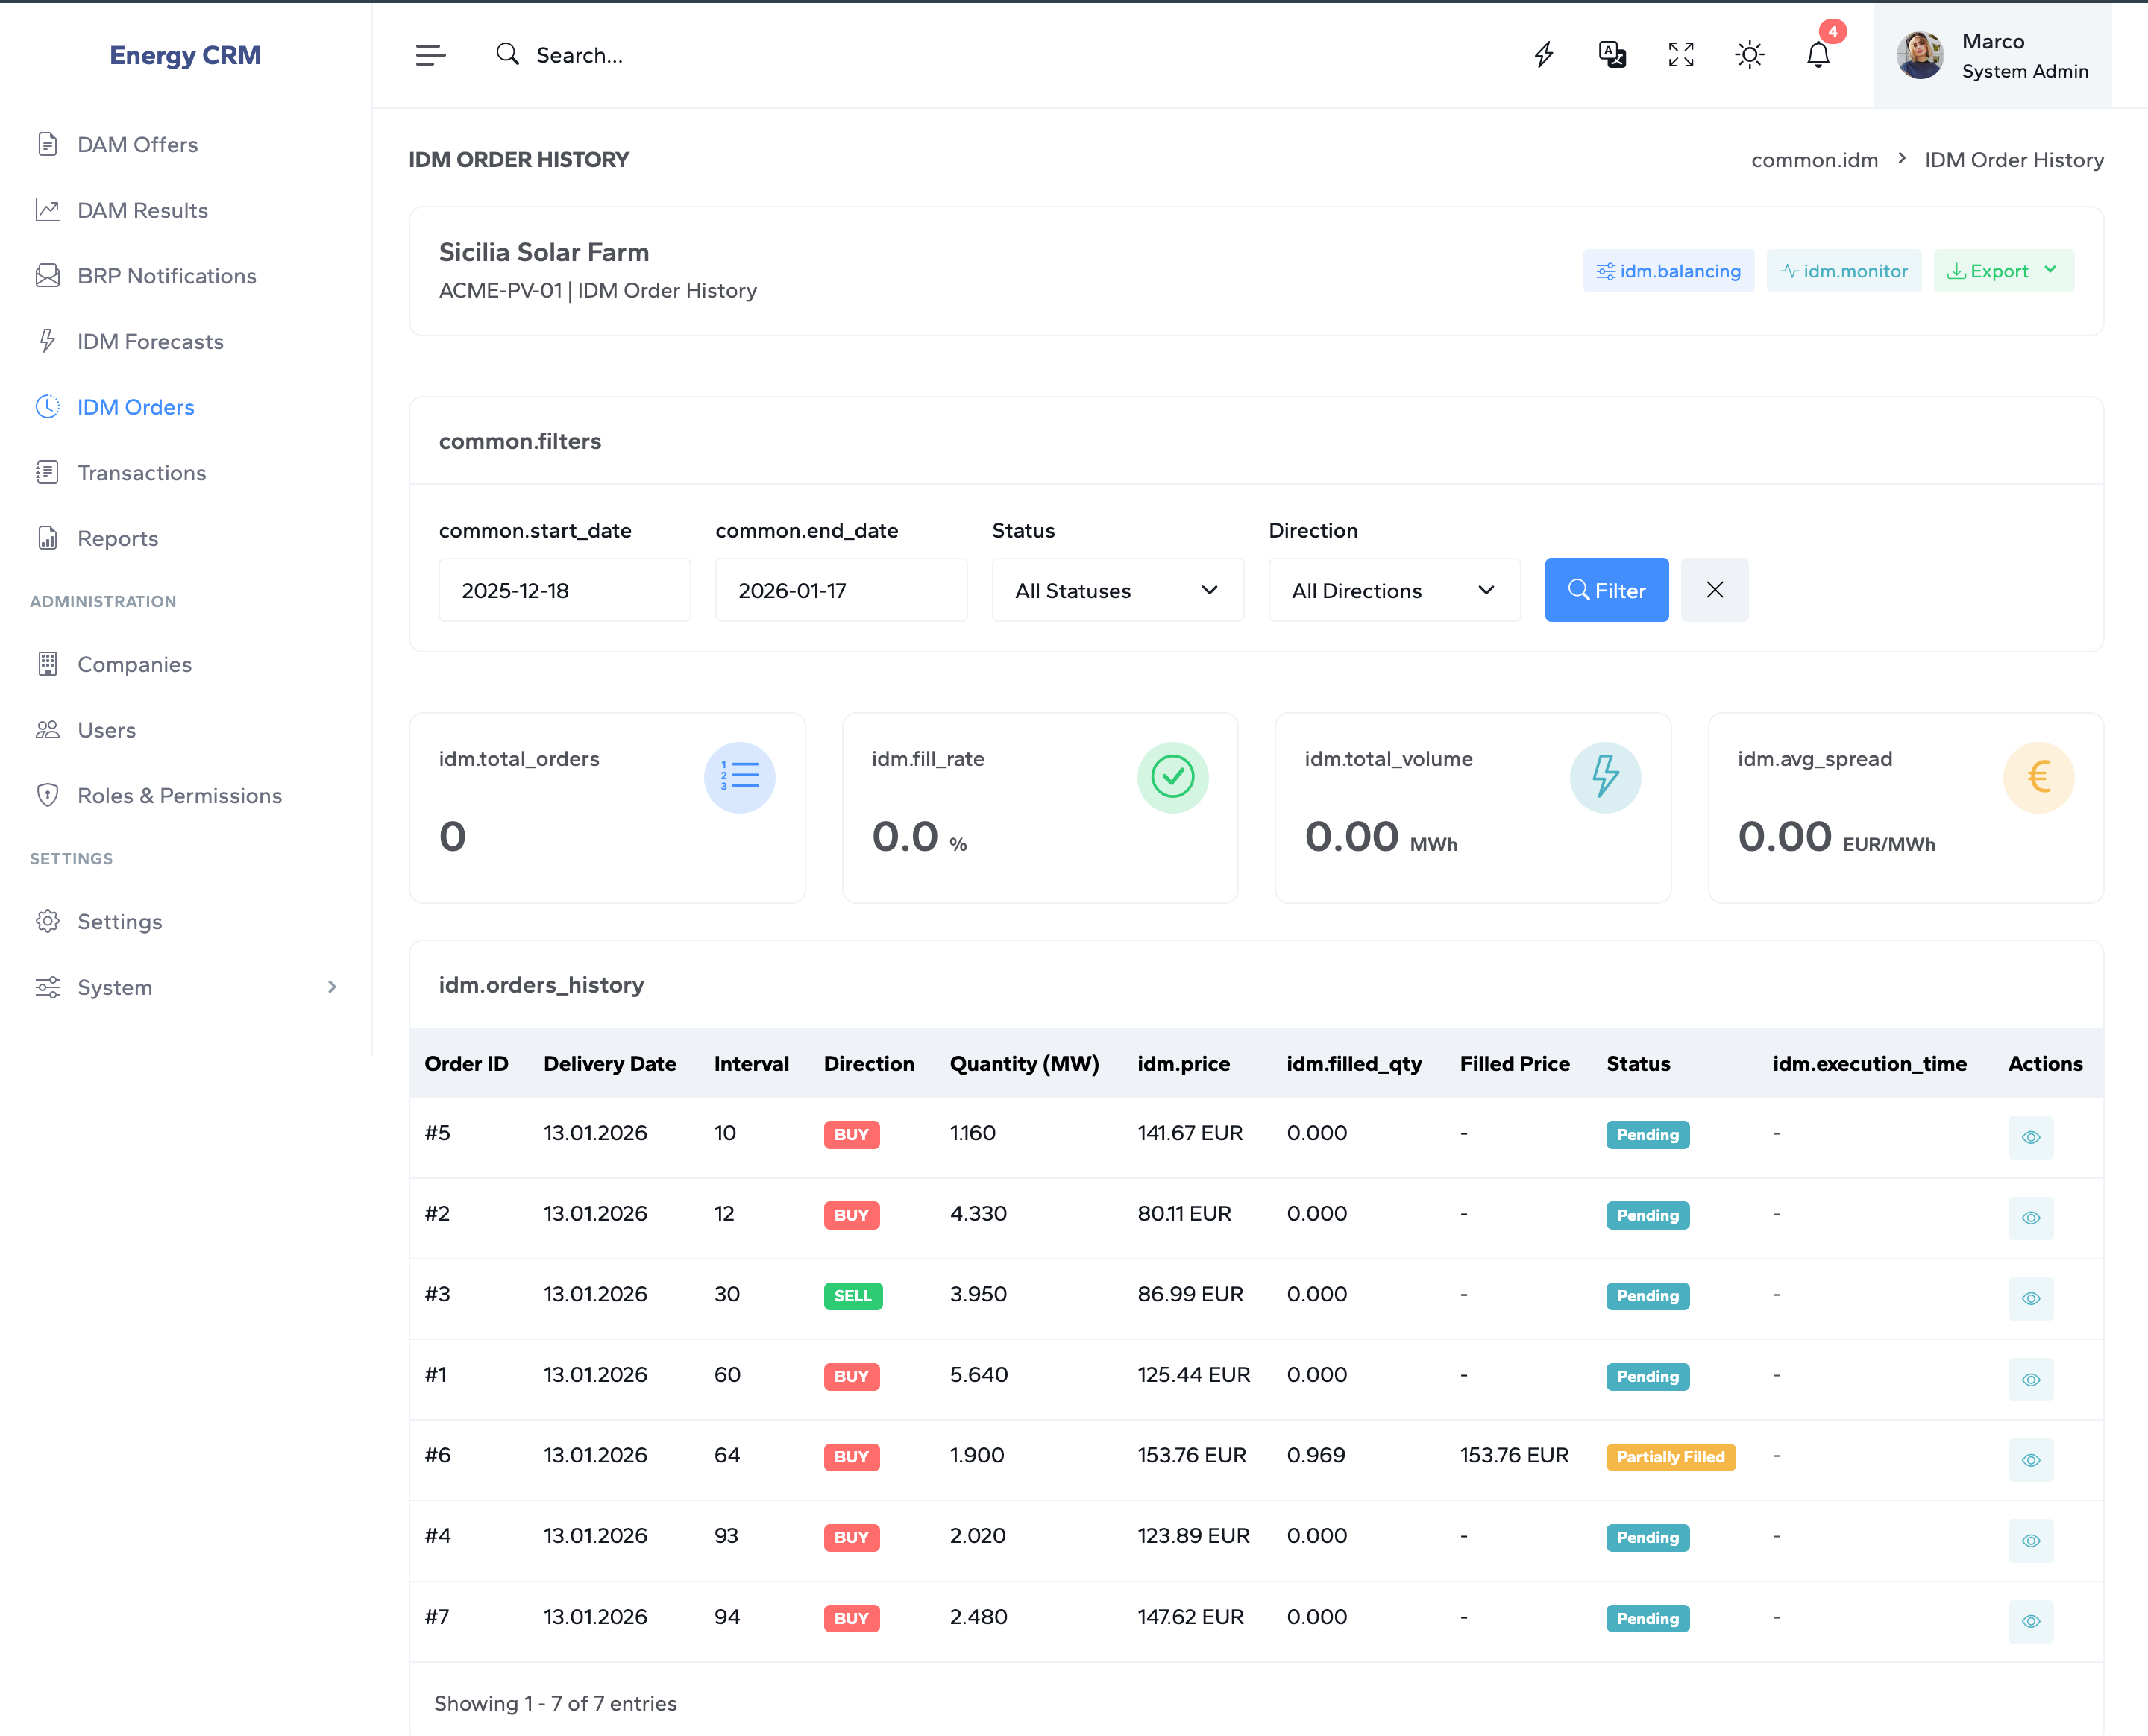Click the idm.balancing button

click(x=1668, y=271)
